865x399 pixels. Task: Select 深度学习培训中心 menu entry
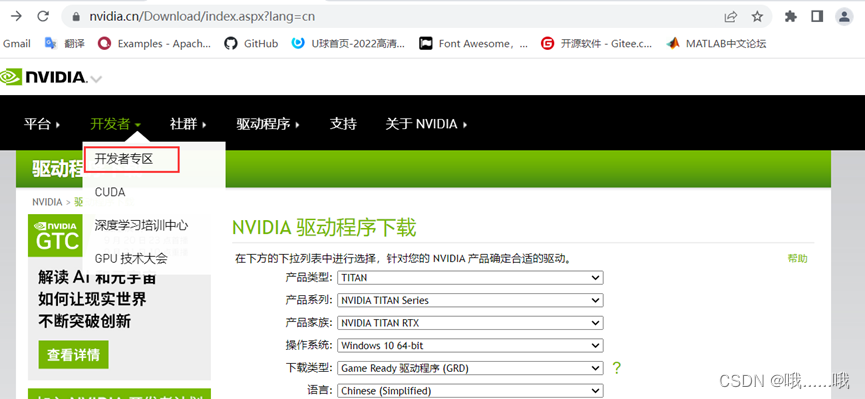pyautogui.click(x=141, y=225)
